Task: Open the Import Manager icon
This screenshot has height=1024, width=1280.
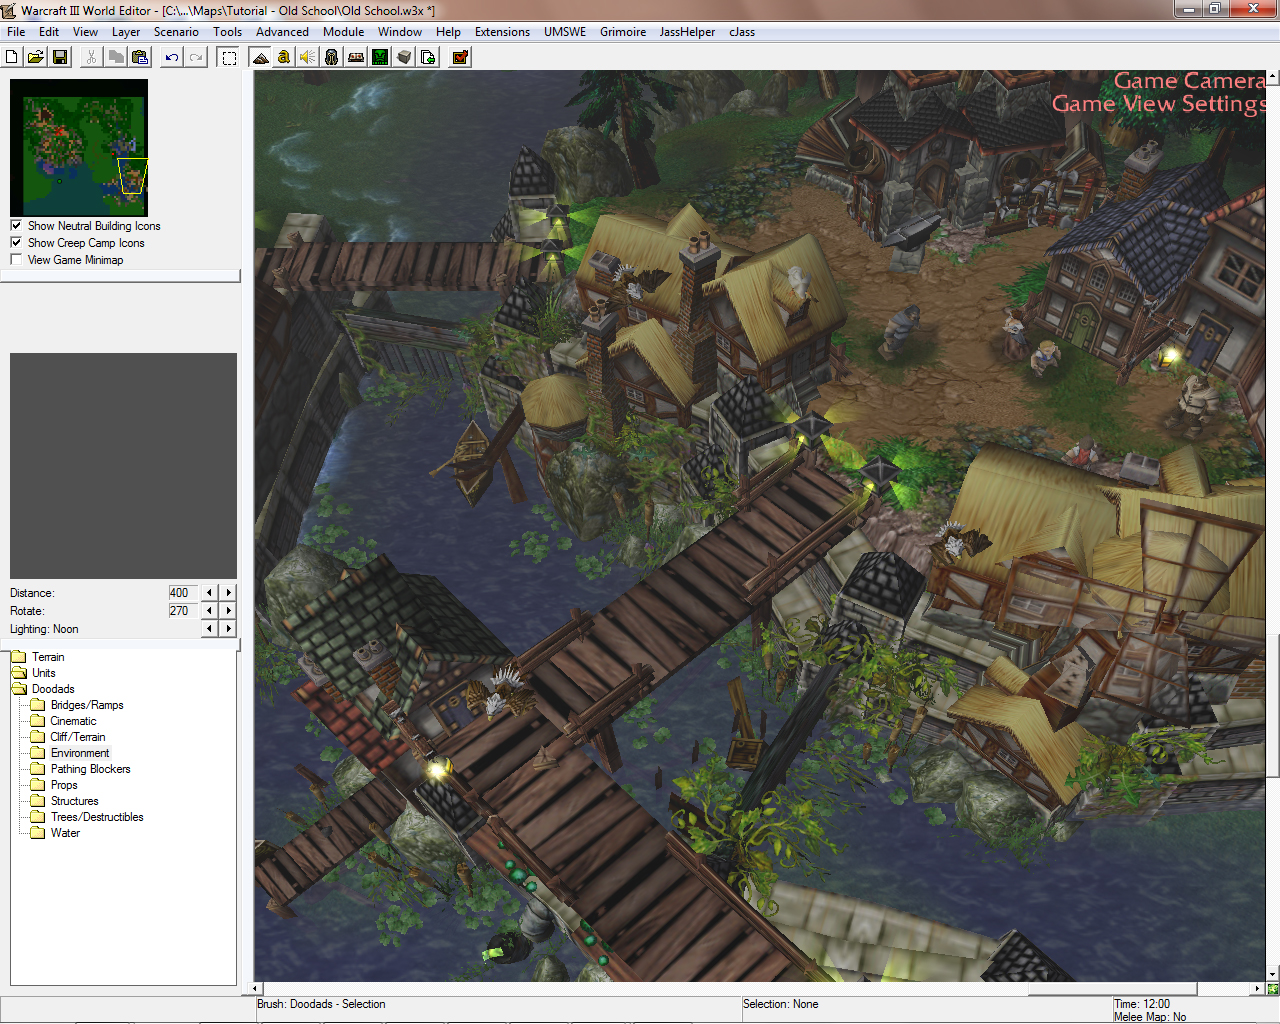Action: [x=428, y=57]
